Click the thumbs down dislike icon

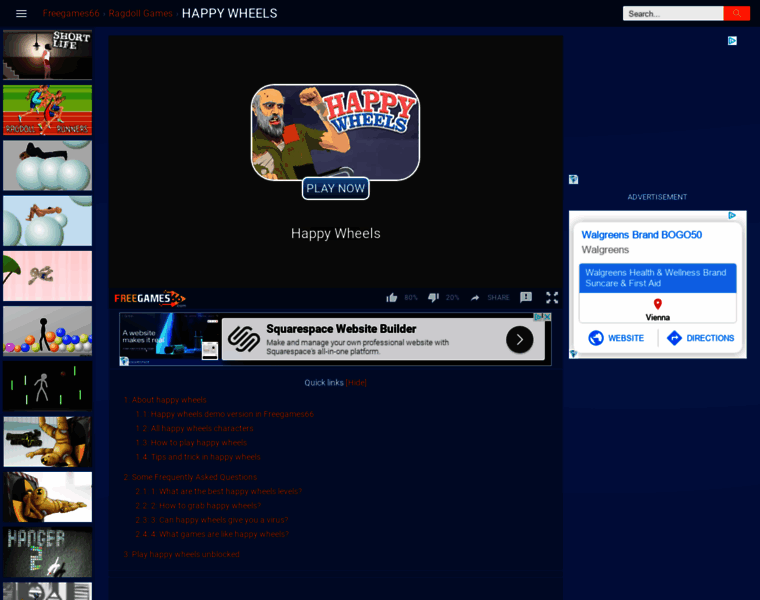(433, 297)
